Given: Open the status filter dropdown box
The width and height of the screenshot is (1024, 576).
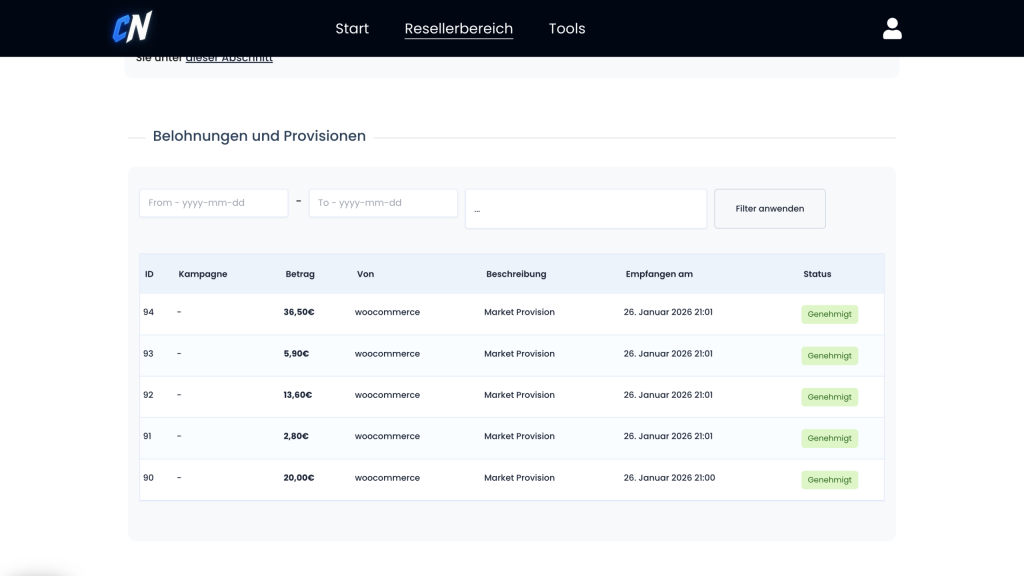Looking at the screenshot, I should [x=585, y=209].
